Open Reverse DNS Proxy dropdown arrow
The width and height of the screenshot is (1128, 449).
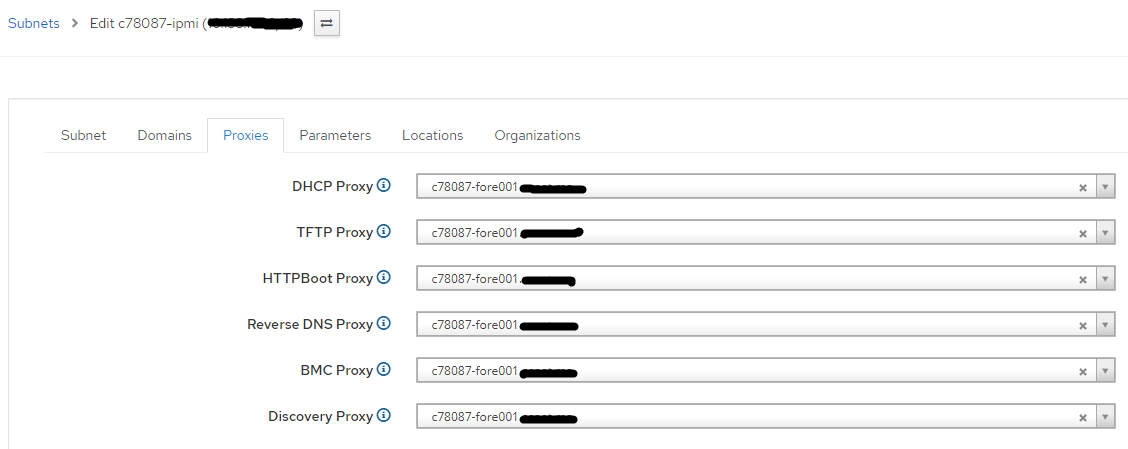[1106, 325]
